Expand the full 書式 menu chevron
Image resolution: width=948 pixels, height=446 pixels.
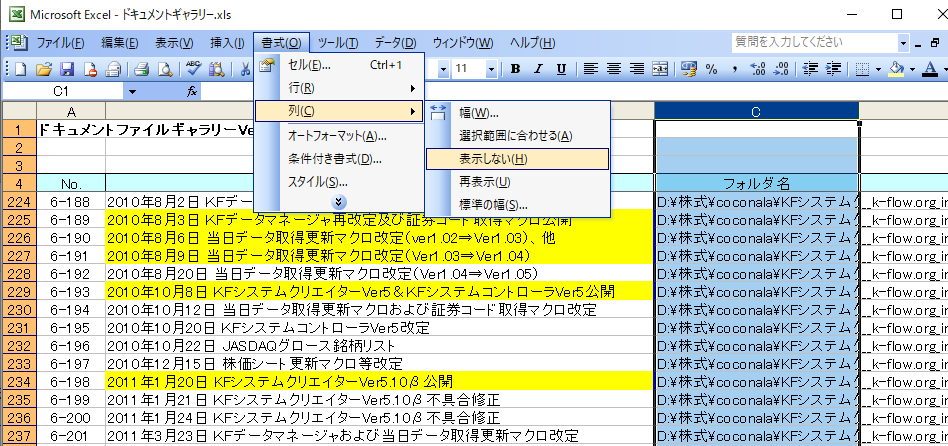tap(340, 202)
